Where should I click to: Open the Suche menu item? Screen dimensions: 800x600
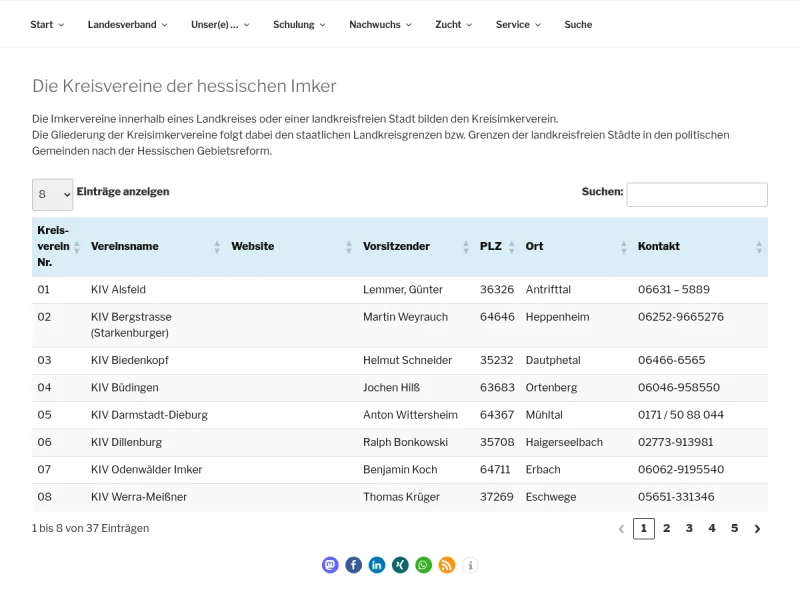point(578,25)
